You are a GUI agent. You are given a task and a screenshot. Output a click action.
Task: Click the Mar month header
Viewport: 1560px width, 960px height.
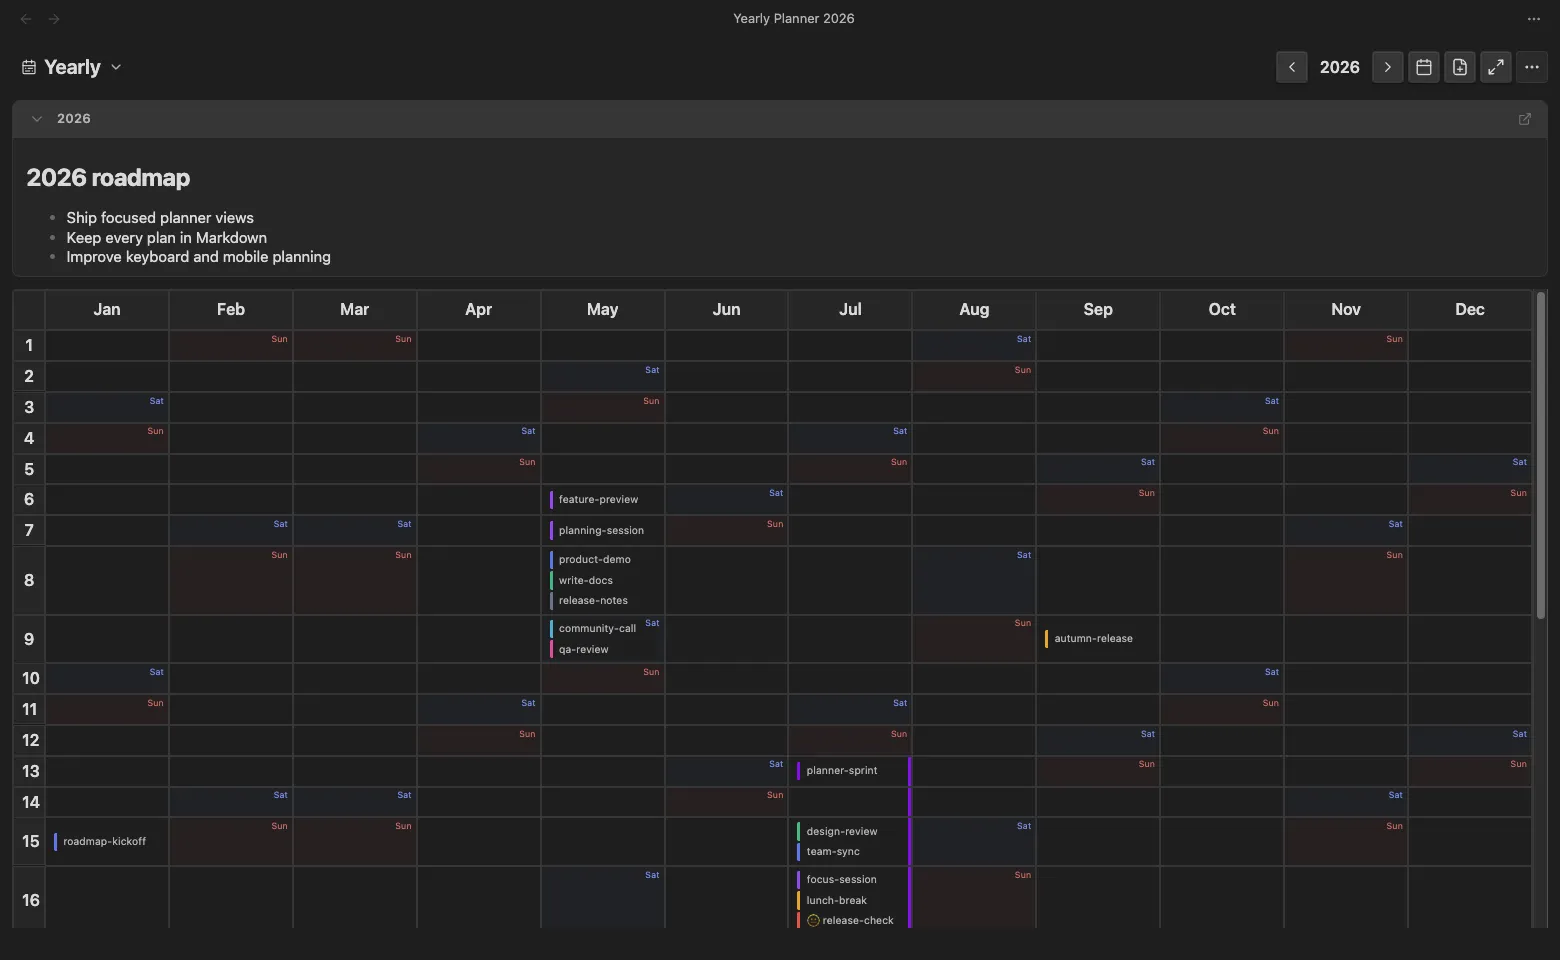(x=355, y=310)
